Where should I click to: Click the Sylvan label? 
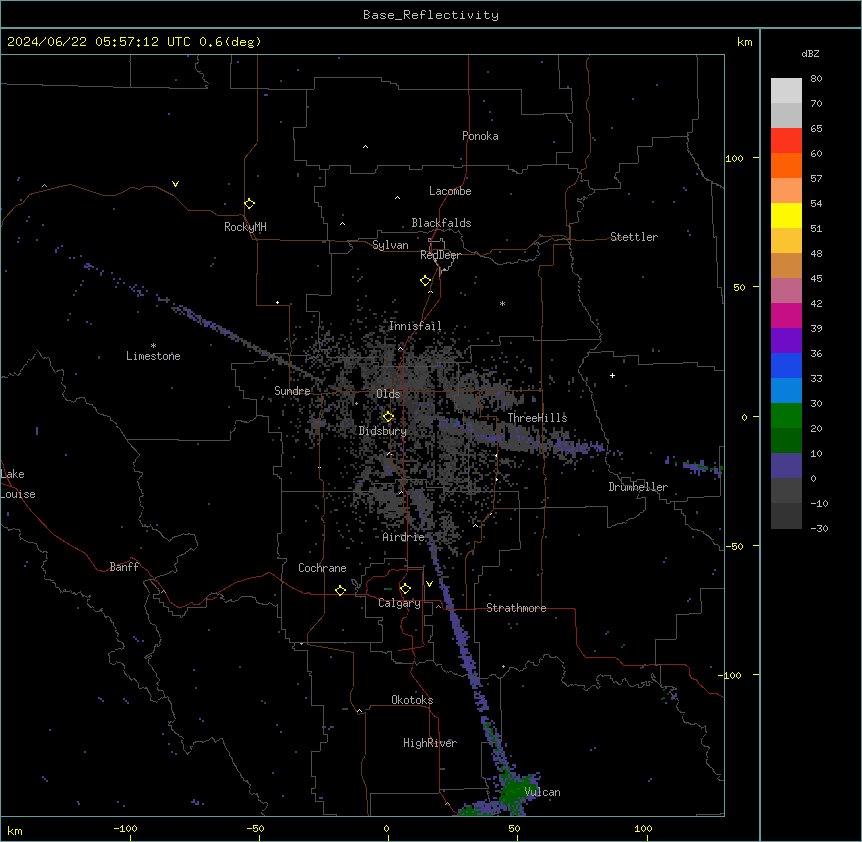(x=390, y=245)
